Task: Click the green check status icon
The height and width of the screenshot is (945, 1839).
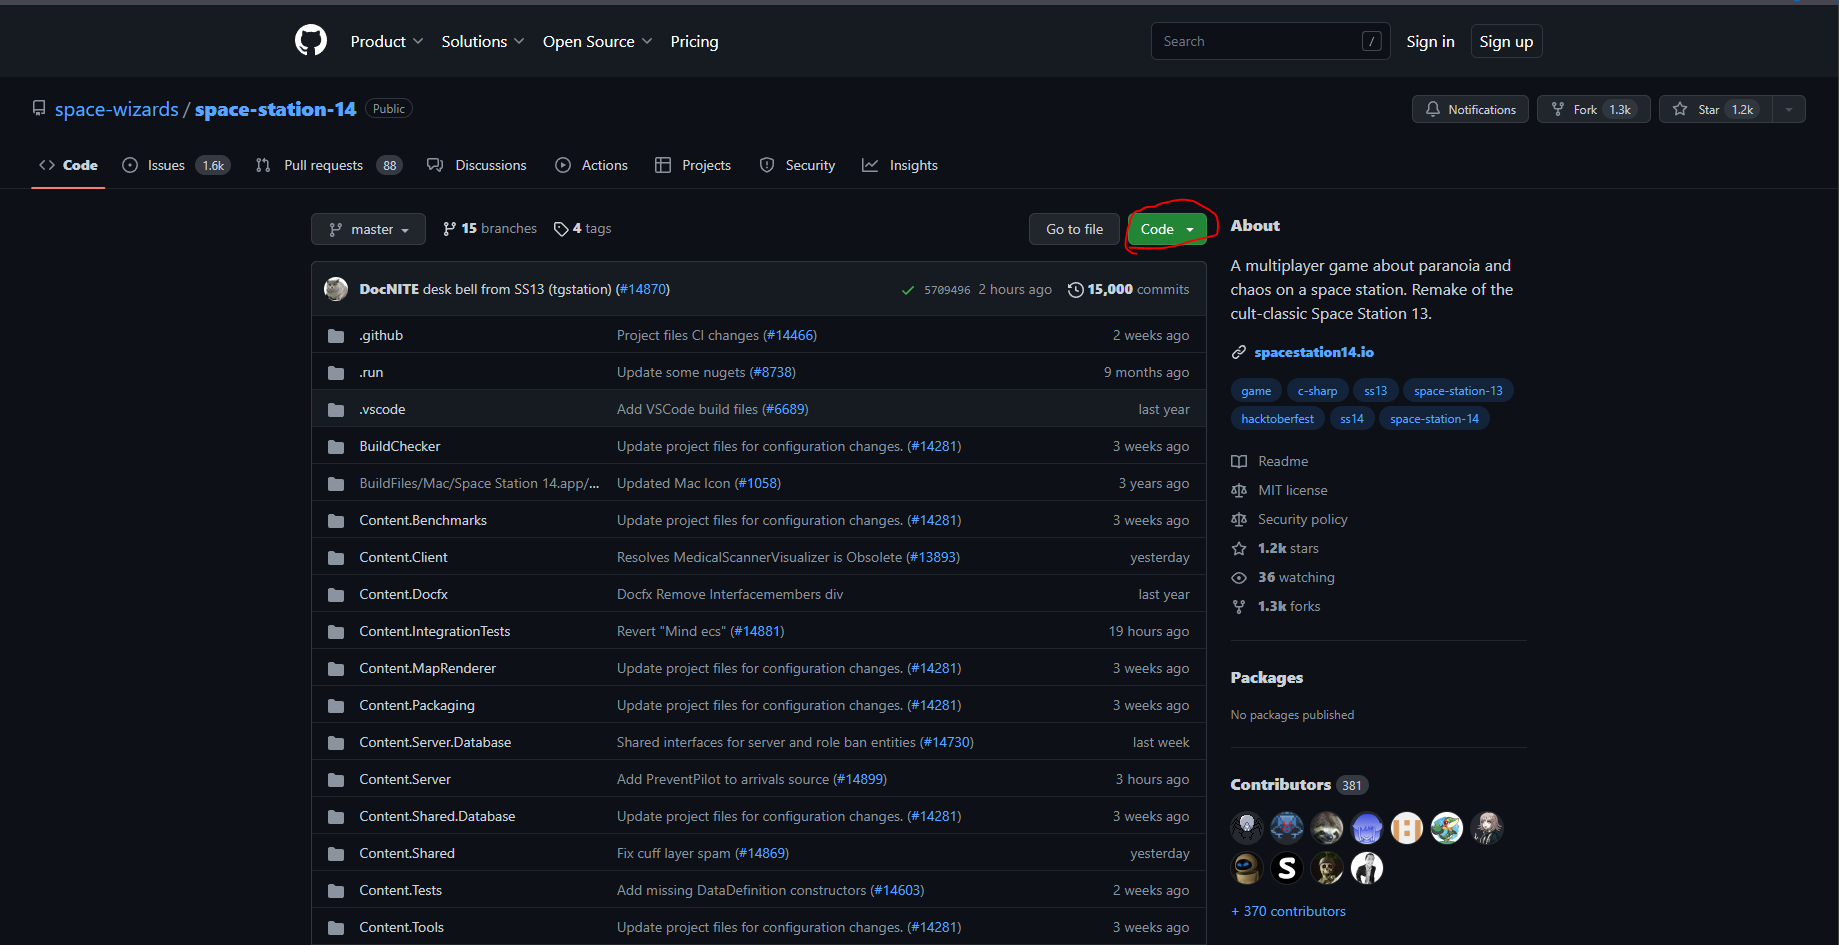Action: [907, 290]
